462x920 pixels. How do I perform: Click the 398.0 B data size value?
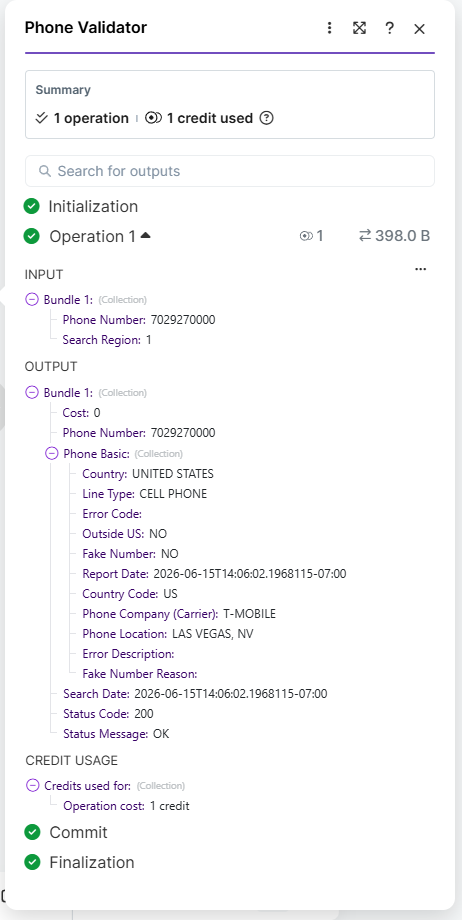tap(403, 236)
